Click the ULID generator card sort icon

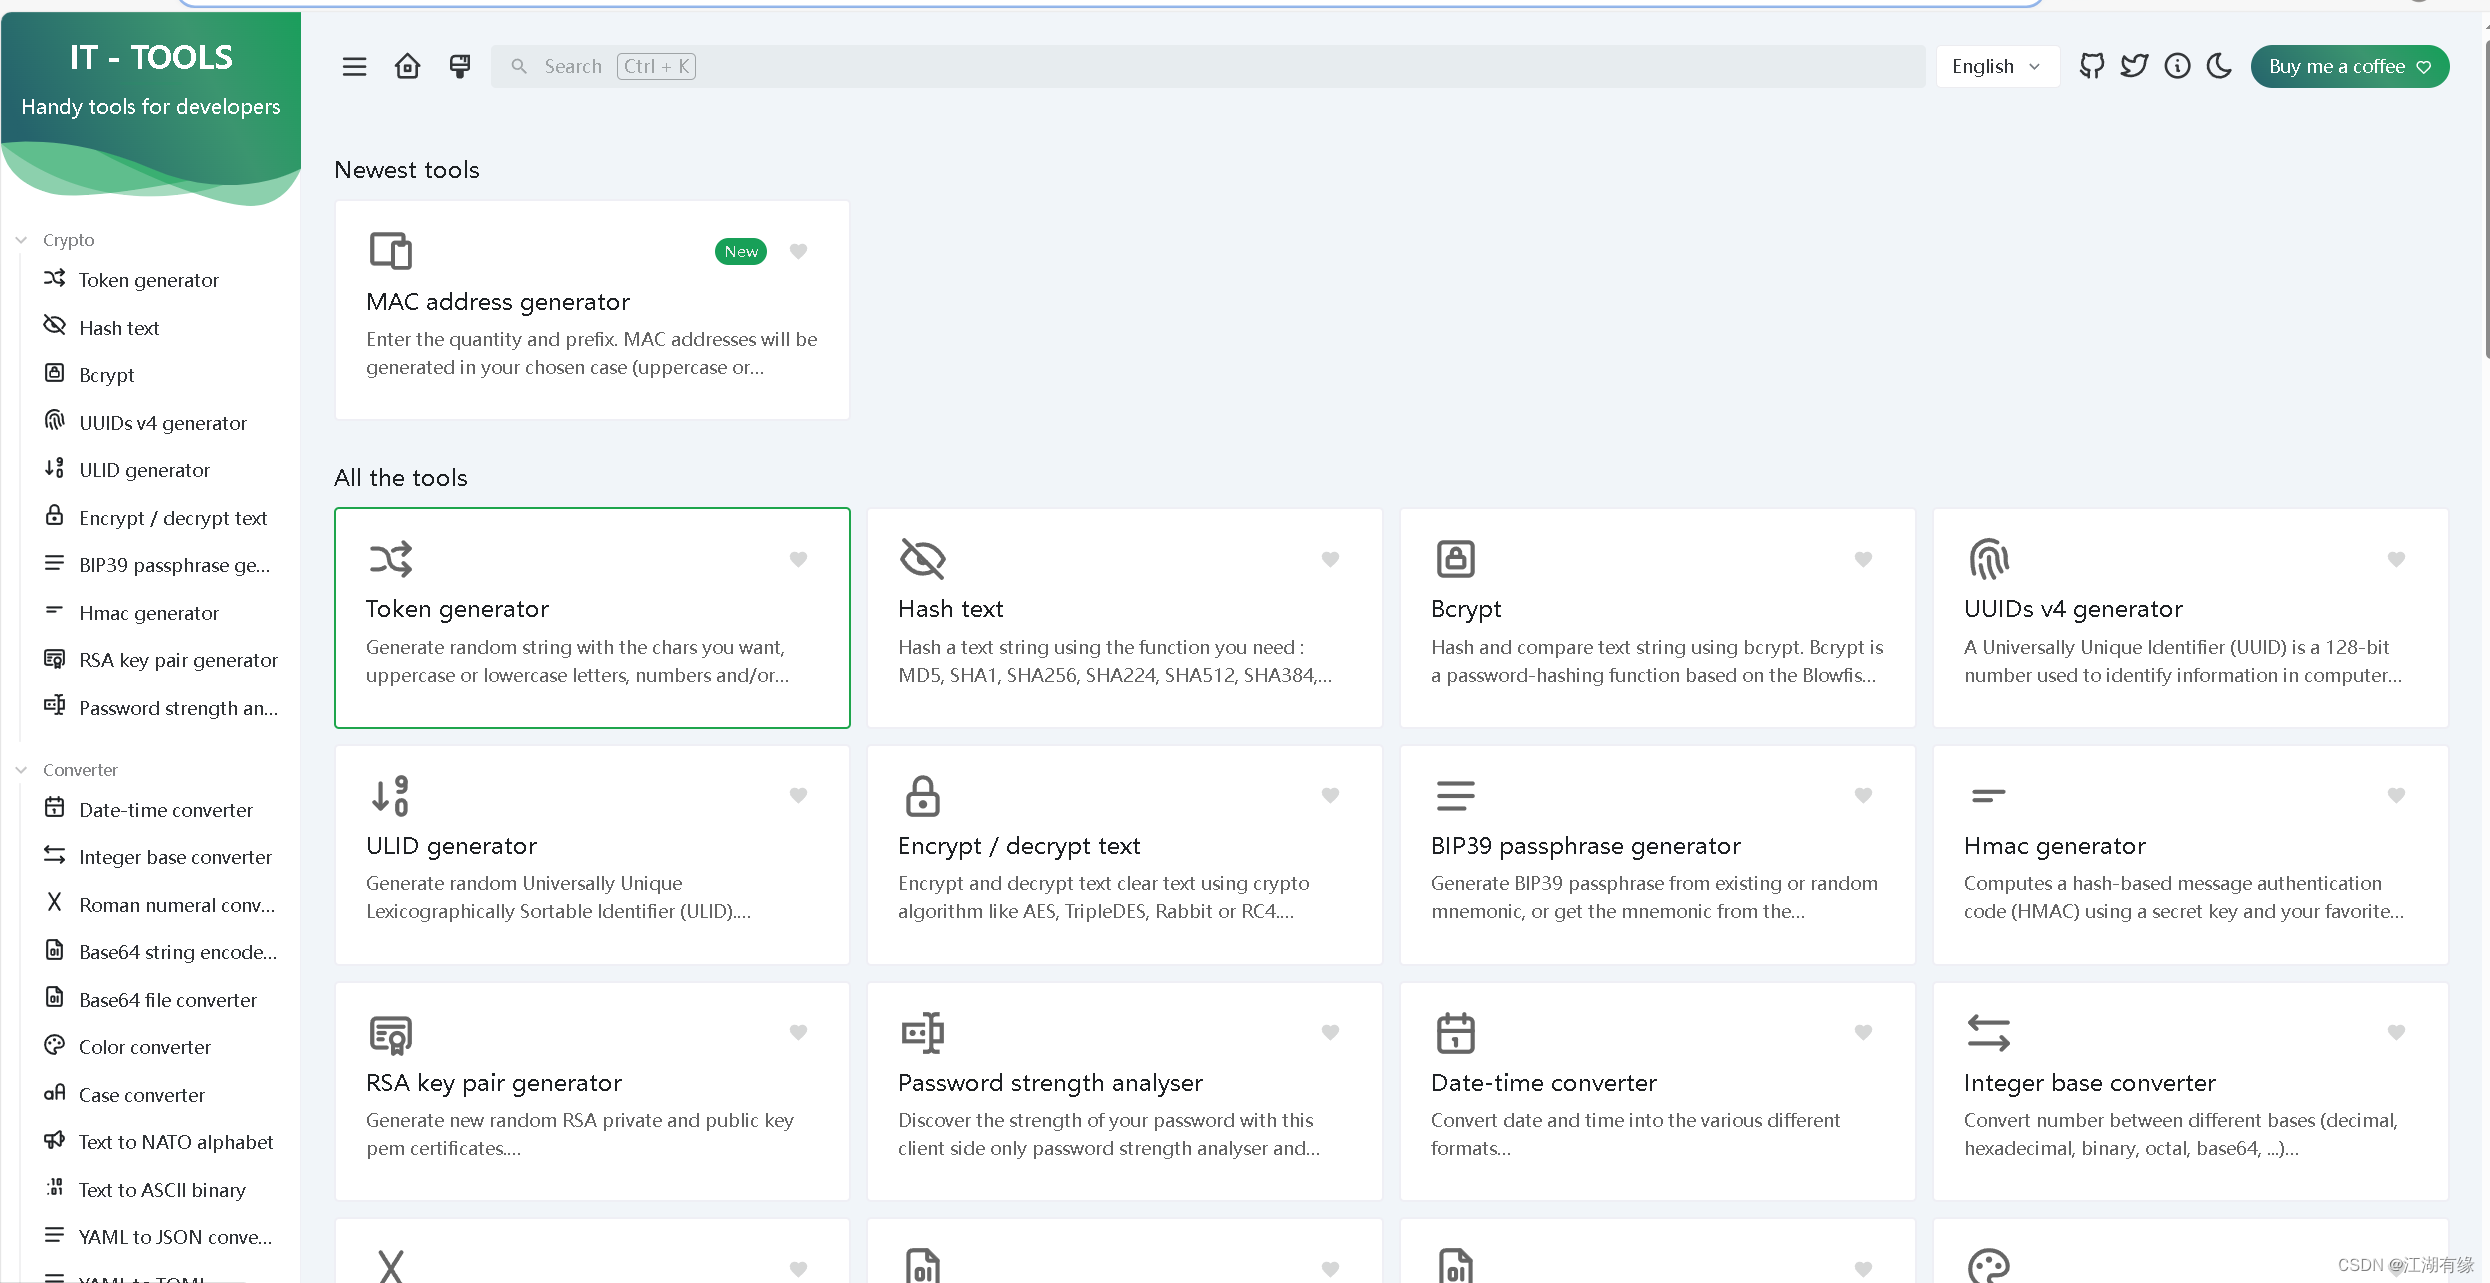(390, 796)
